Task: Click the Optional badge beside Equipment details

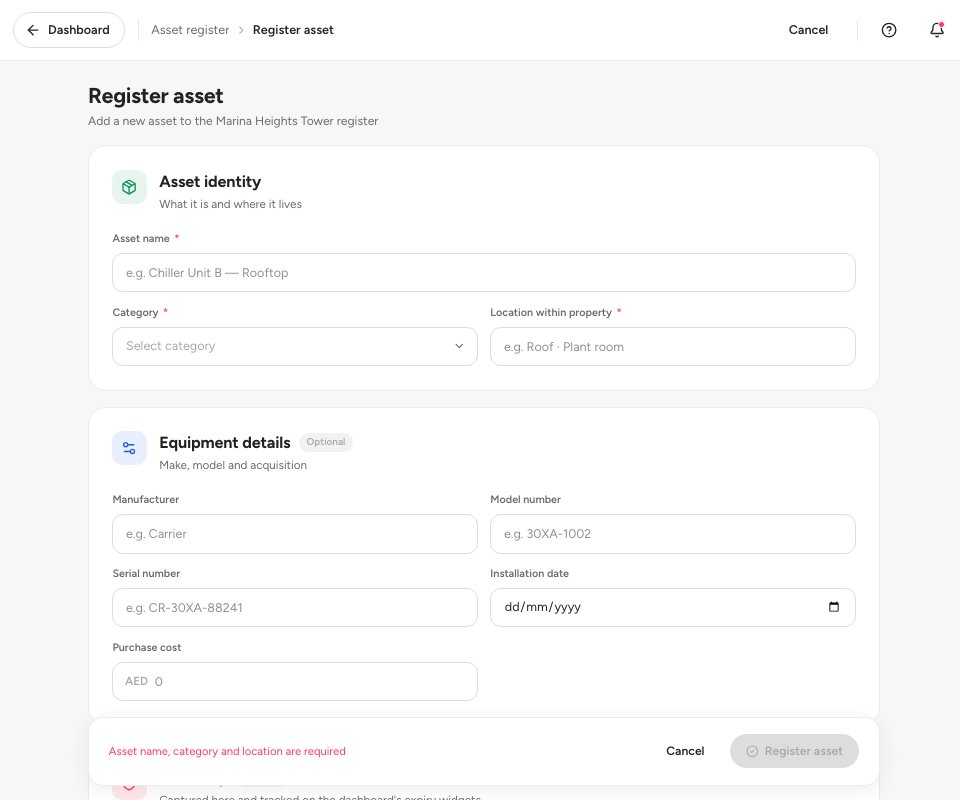Action: tap(326, 442)
